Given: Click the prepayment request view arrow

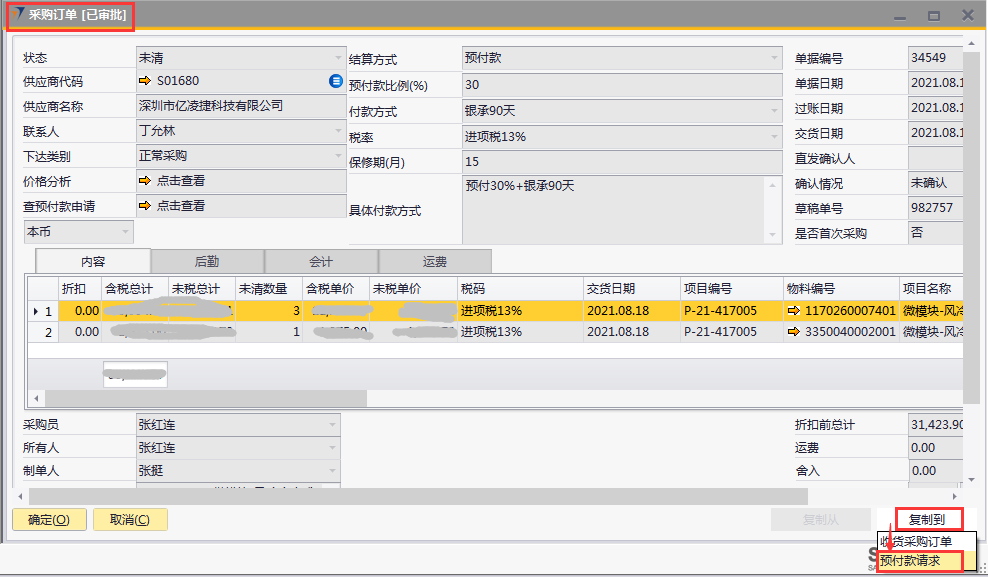Looking at the screenshot, I should [145, 206].
